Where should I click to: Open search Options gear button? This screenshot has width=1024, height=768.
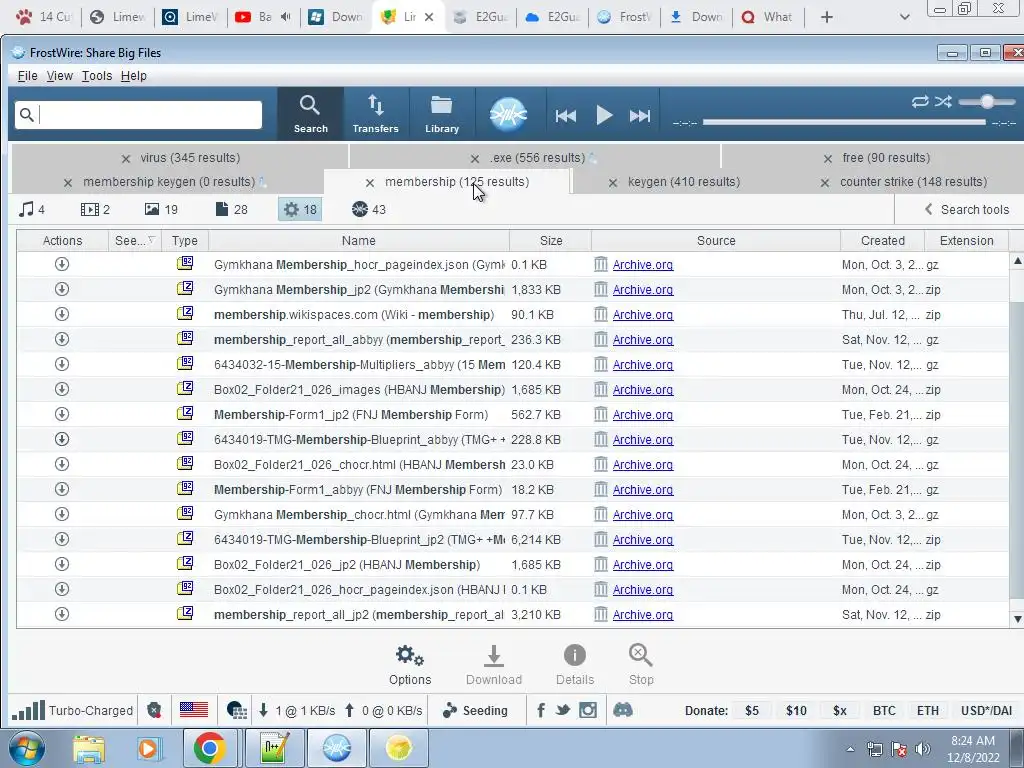pos(410,665)
